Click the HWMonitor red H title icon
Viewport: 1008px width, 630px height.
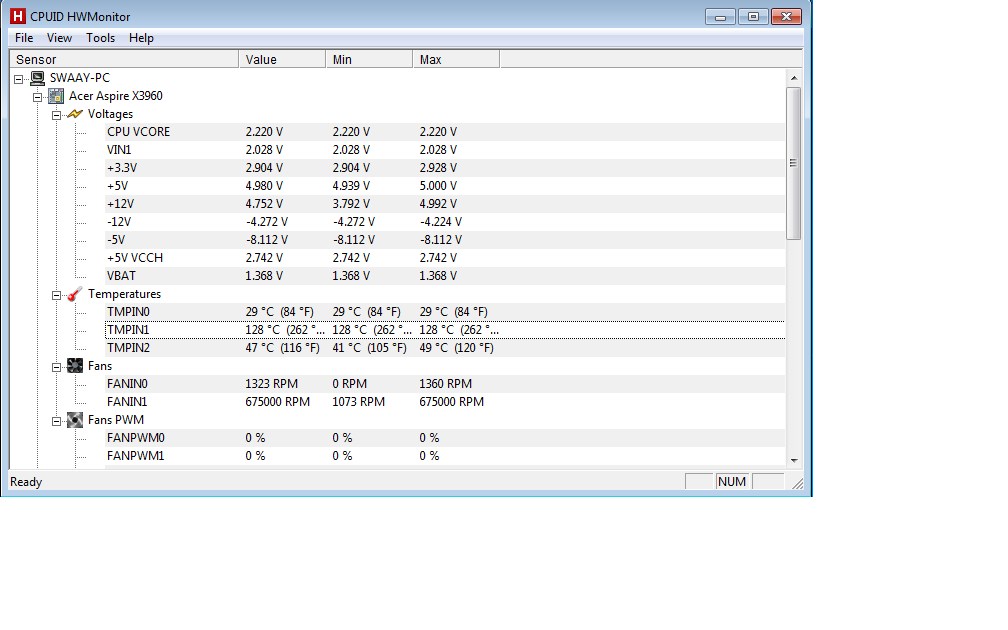pos(18,16)
